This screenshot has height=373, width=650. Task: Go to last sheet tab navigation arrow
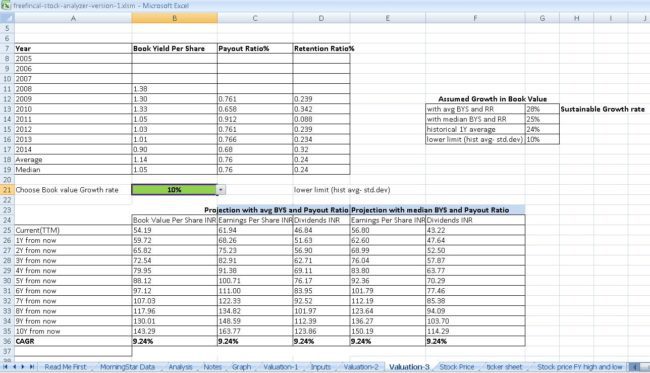coord(32,367)
